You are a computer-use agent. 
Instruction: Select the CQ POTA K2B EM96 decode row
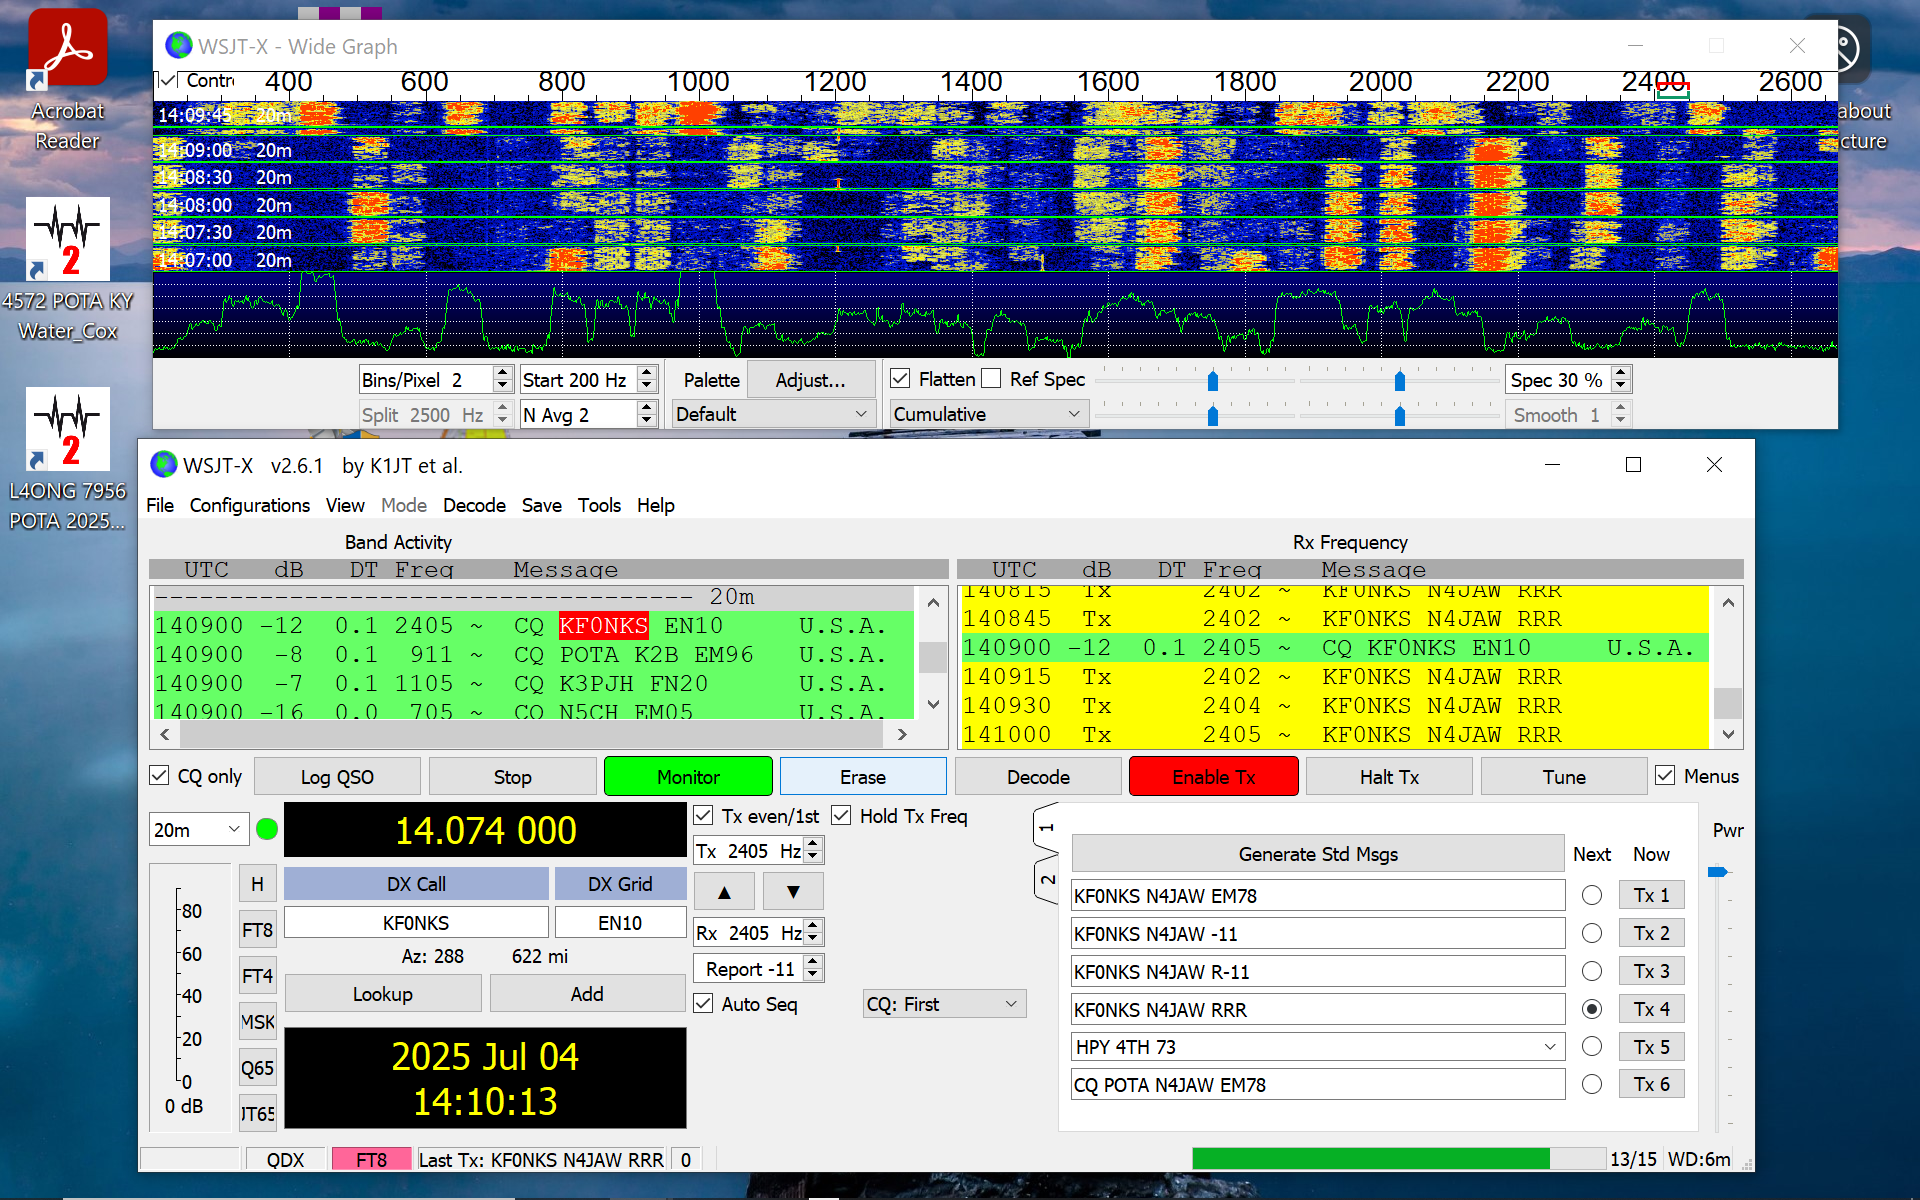(532, 654)
